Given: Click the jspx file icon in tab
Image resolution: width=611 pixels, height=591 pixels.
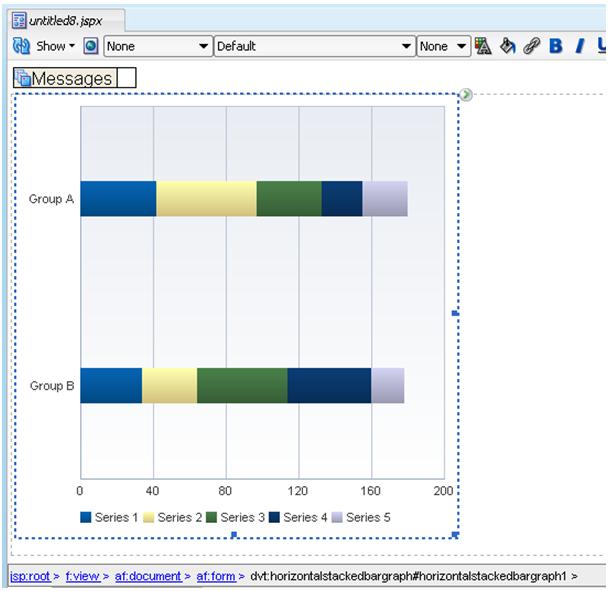Looking at the screenshot, I should pos(19,20).
